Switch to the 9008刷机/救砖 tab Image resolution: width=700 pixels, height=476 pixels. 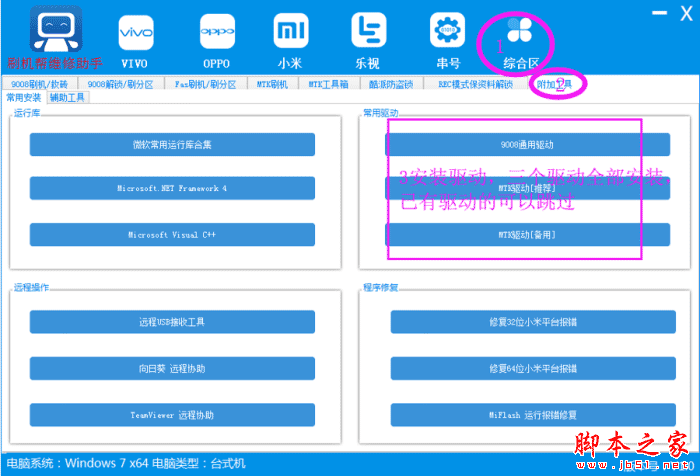point(40,84)
